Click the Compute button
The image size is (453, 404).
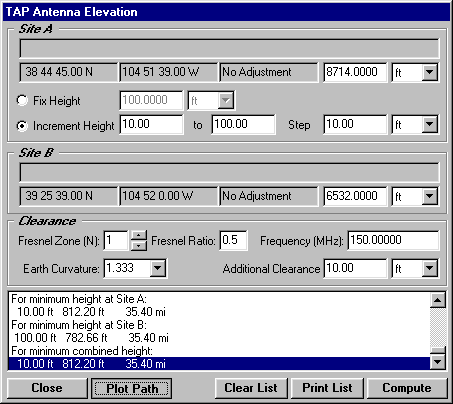pos(407,388)
